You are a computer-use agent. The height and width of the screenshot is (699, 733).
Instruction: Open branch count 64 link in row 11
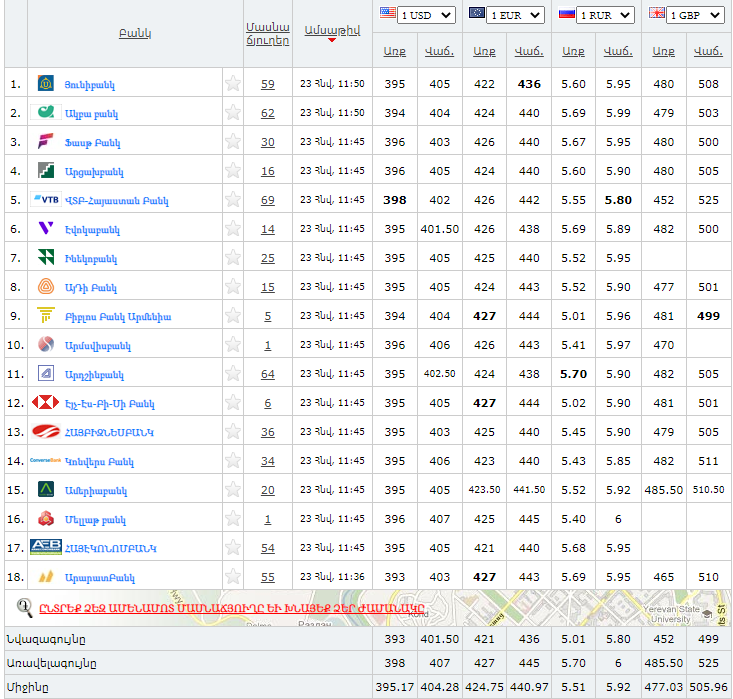pos(267,374)
